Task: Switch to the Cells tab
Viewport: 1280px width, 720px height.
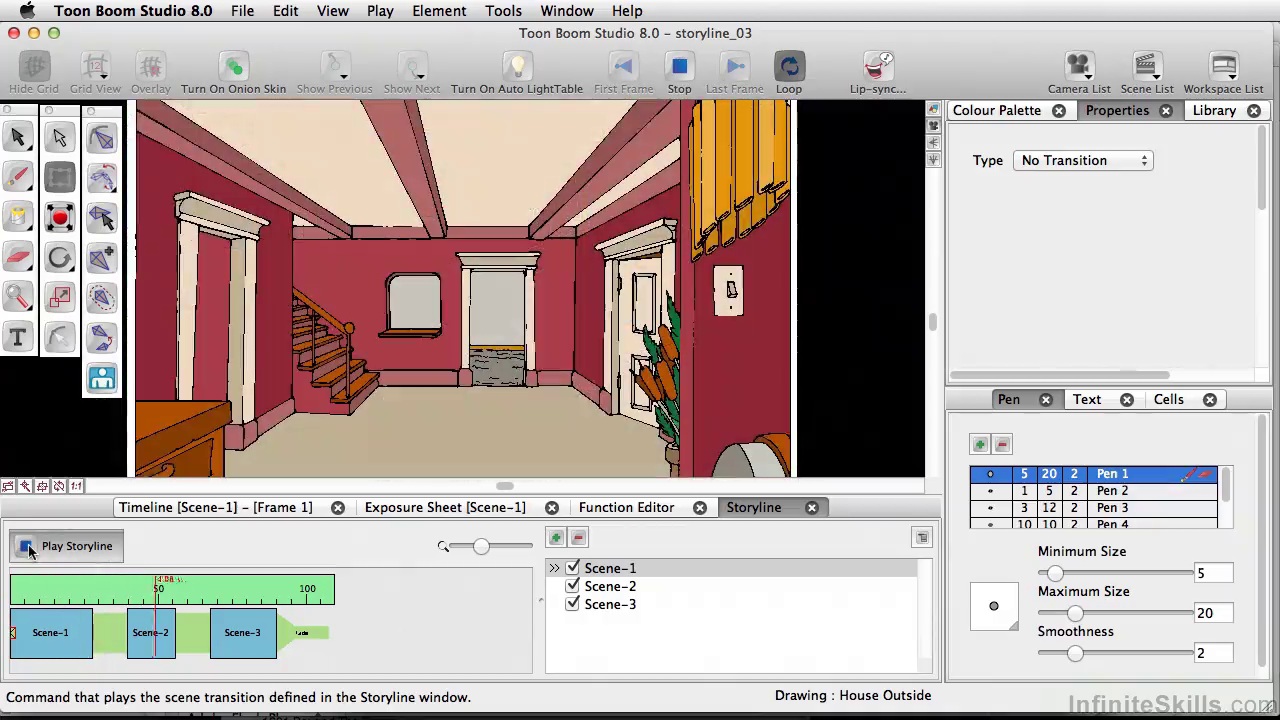Action: pos(1168,399)
